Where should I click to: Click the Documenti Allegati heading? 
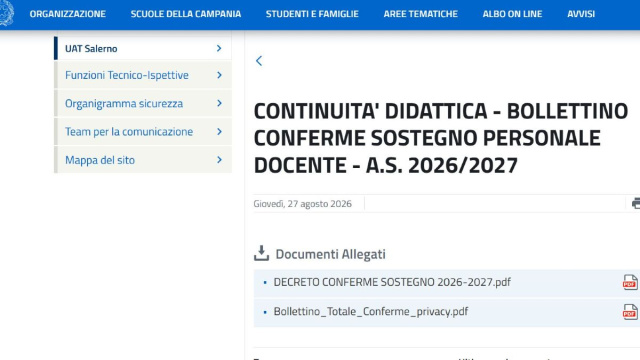click(x=331, y=254)
